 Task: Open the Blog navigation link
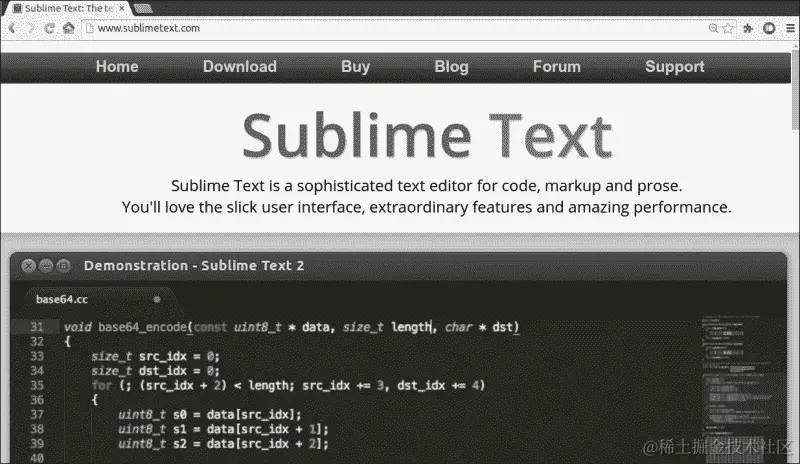click(x=451, y=67)
